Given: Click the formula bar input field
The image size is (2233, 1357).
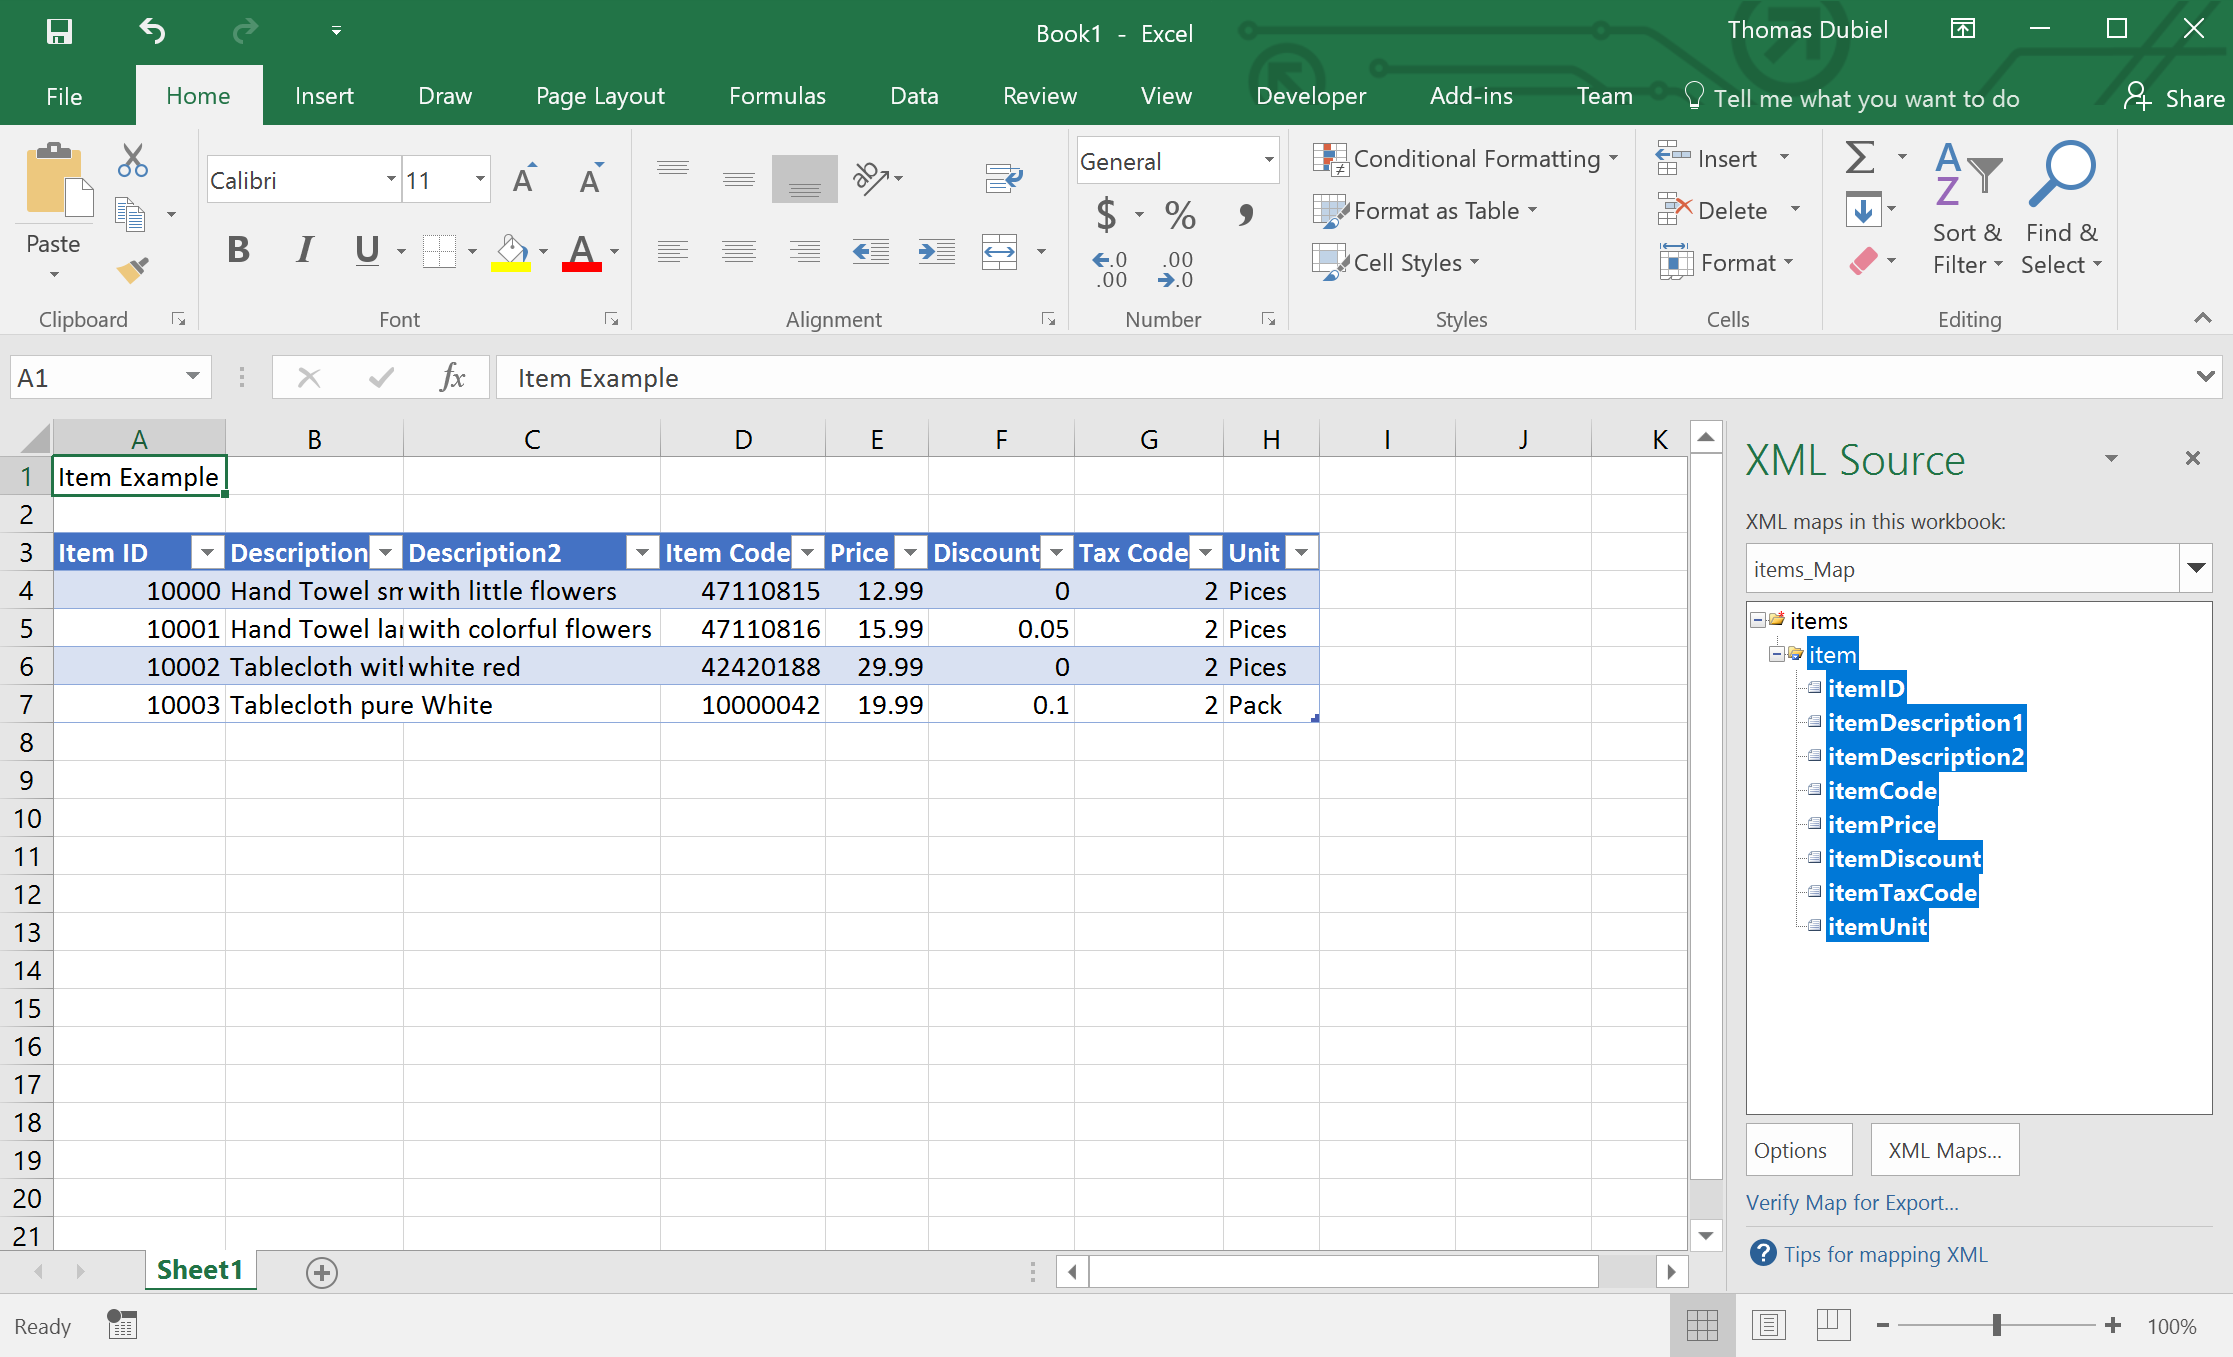Looking at the screenshot, I should 1300,378.
